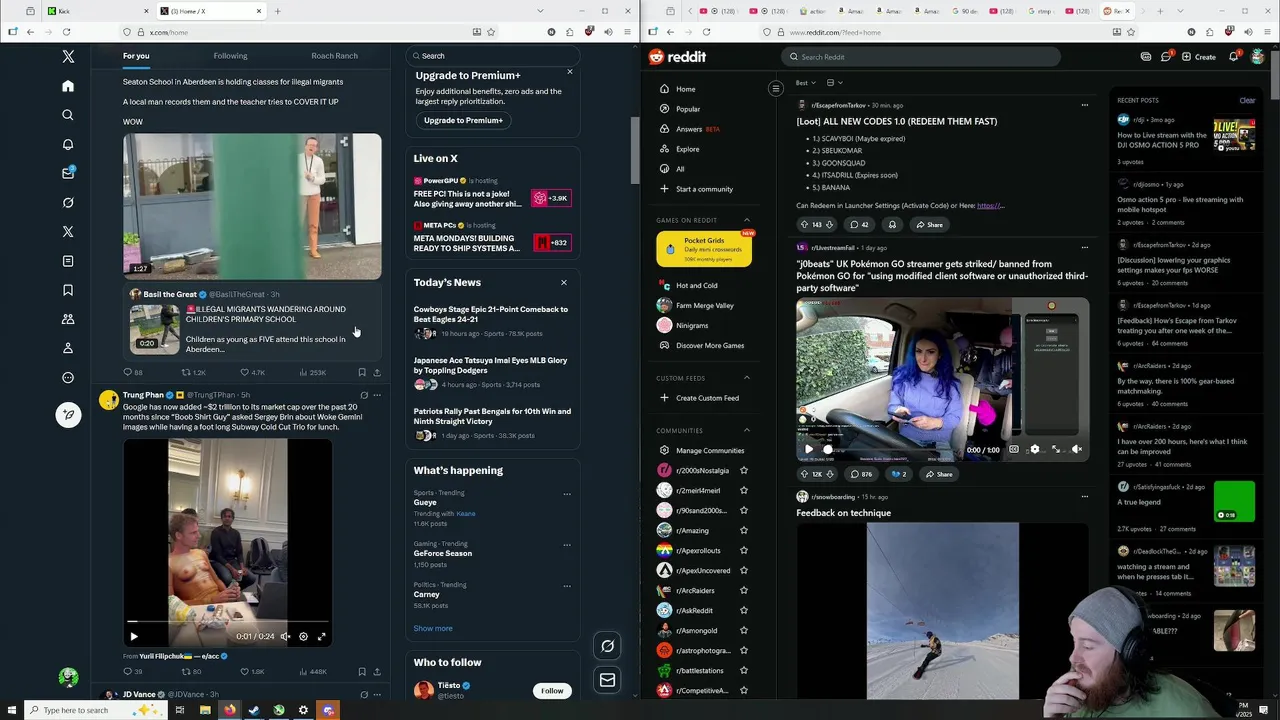Like the Trung Phan post

click(x=245, y=671)
